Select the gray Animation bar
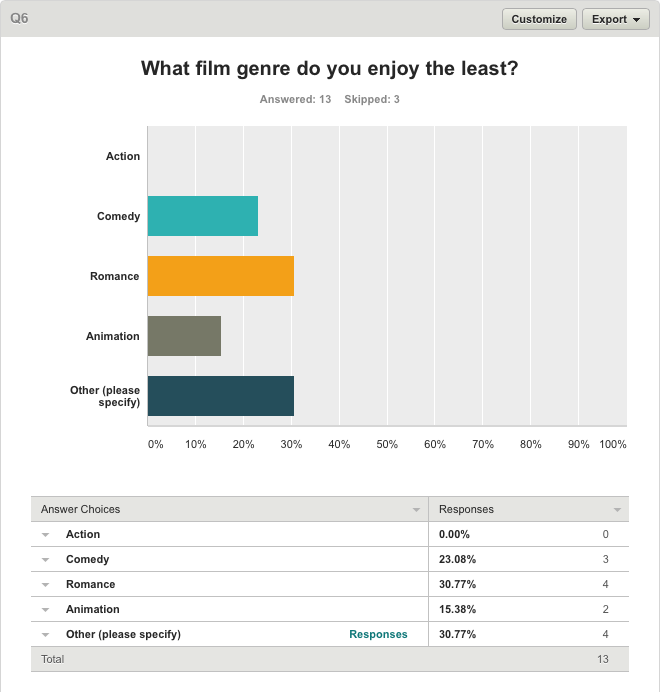This screenshot has height=692, width=660. (185, 336)
